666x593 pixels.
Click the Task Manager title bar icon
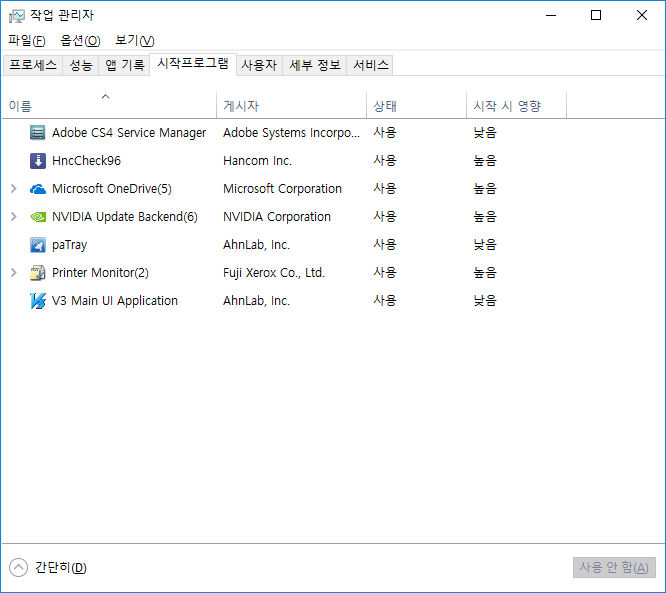coord(17,16)
